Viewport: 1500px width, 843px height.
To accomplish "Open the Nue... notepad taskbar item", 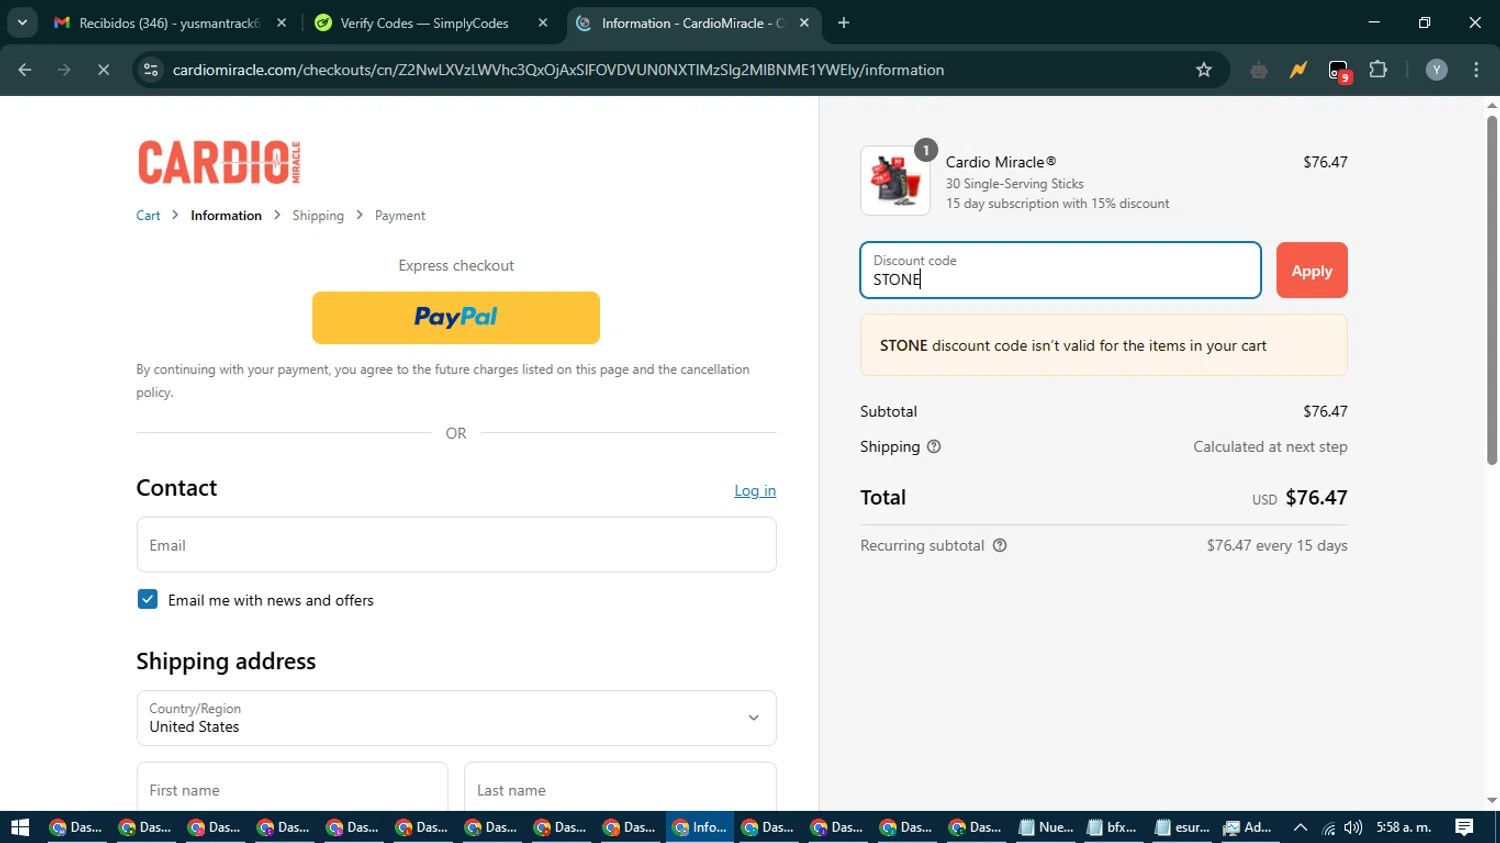I will pos(1046,827).
